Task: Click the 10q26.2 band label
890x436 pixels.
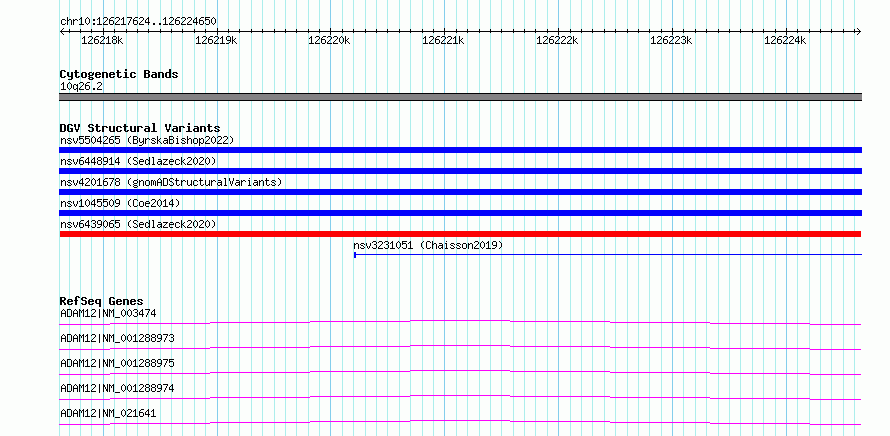Action: pos(81,87)
